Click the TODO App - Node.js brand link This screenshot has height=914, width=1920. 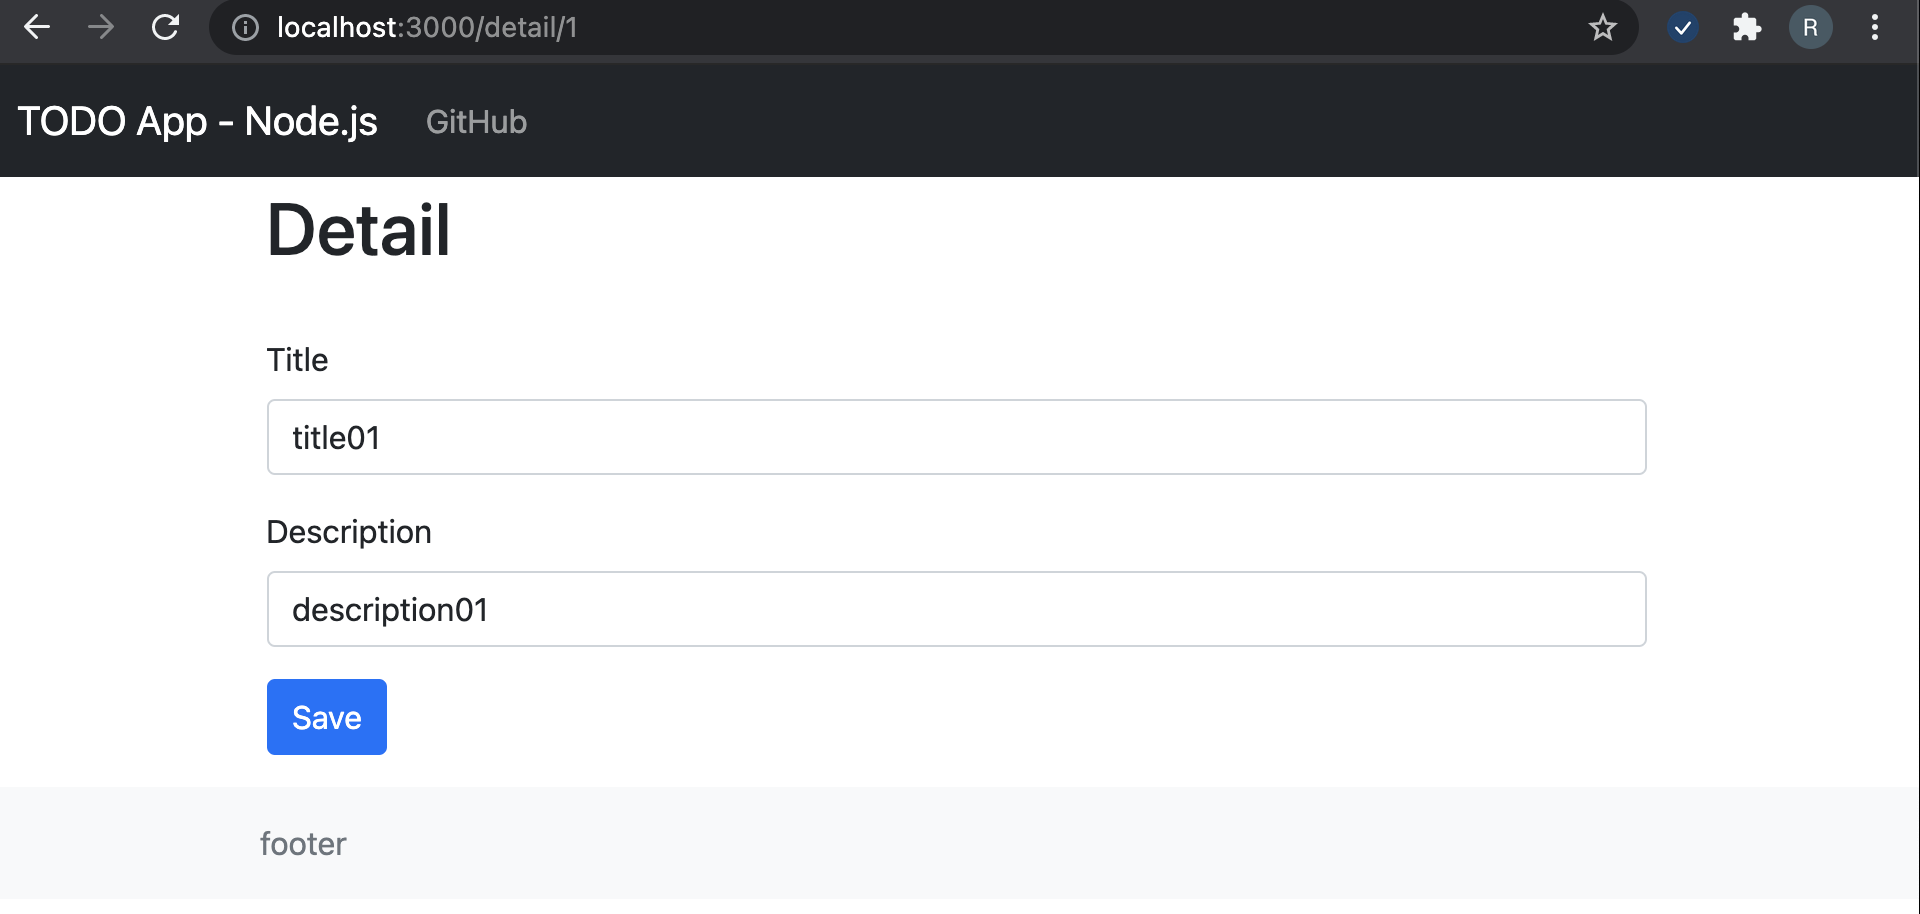click(x=198, y=121)
